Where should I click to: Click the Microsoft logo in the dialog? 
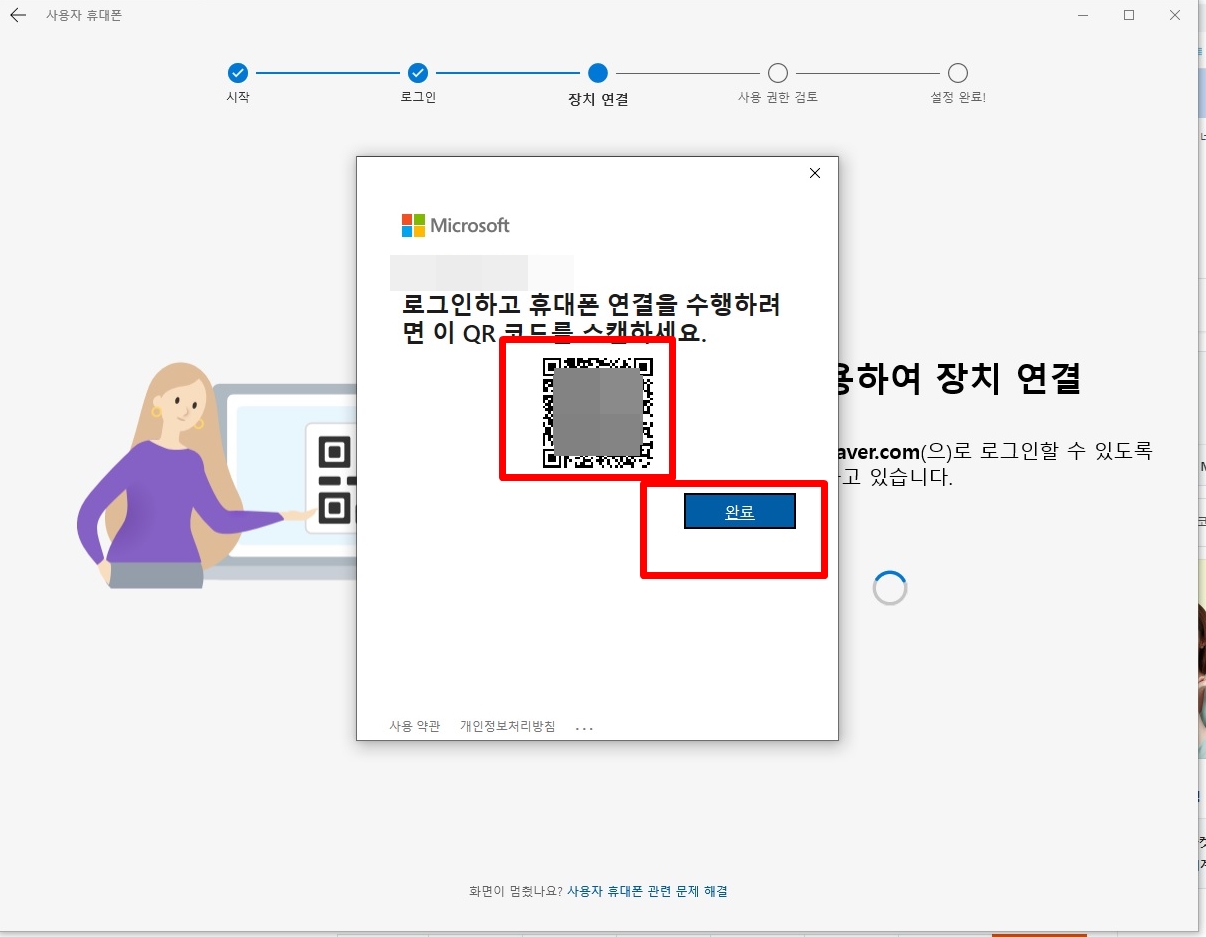pos(456,225)
